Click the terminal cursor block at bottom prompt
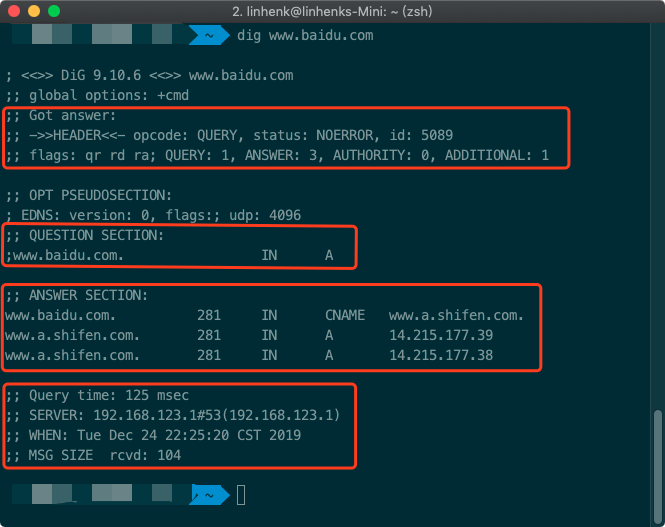The image size is (665, 527). 241,495
